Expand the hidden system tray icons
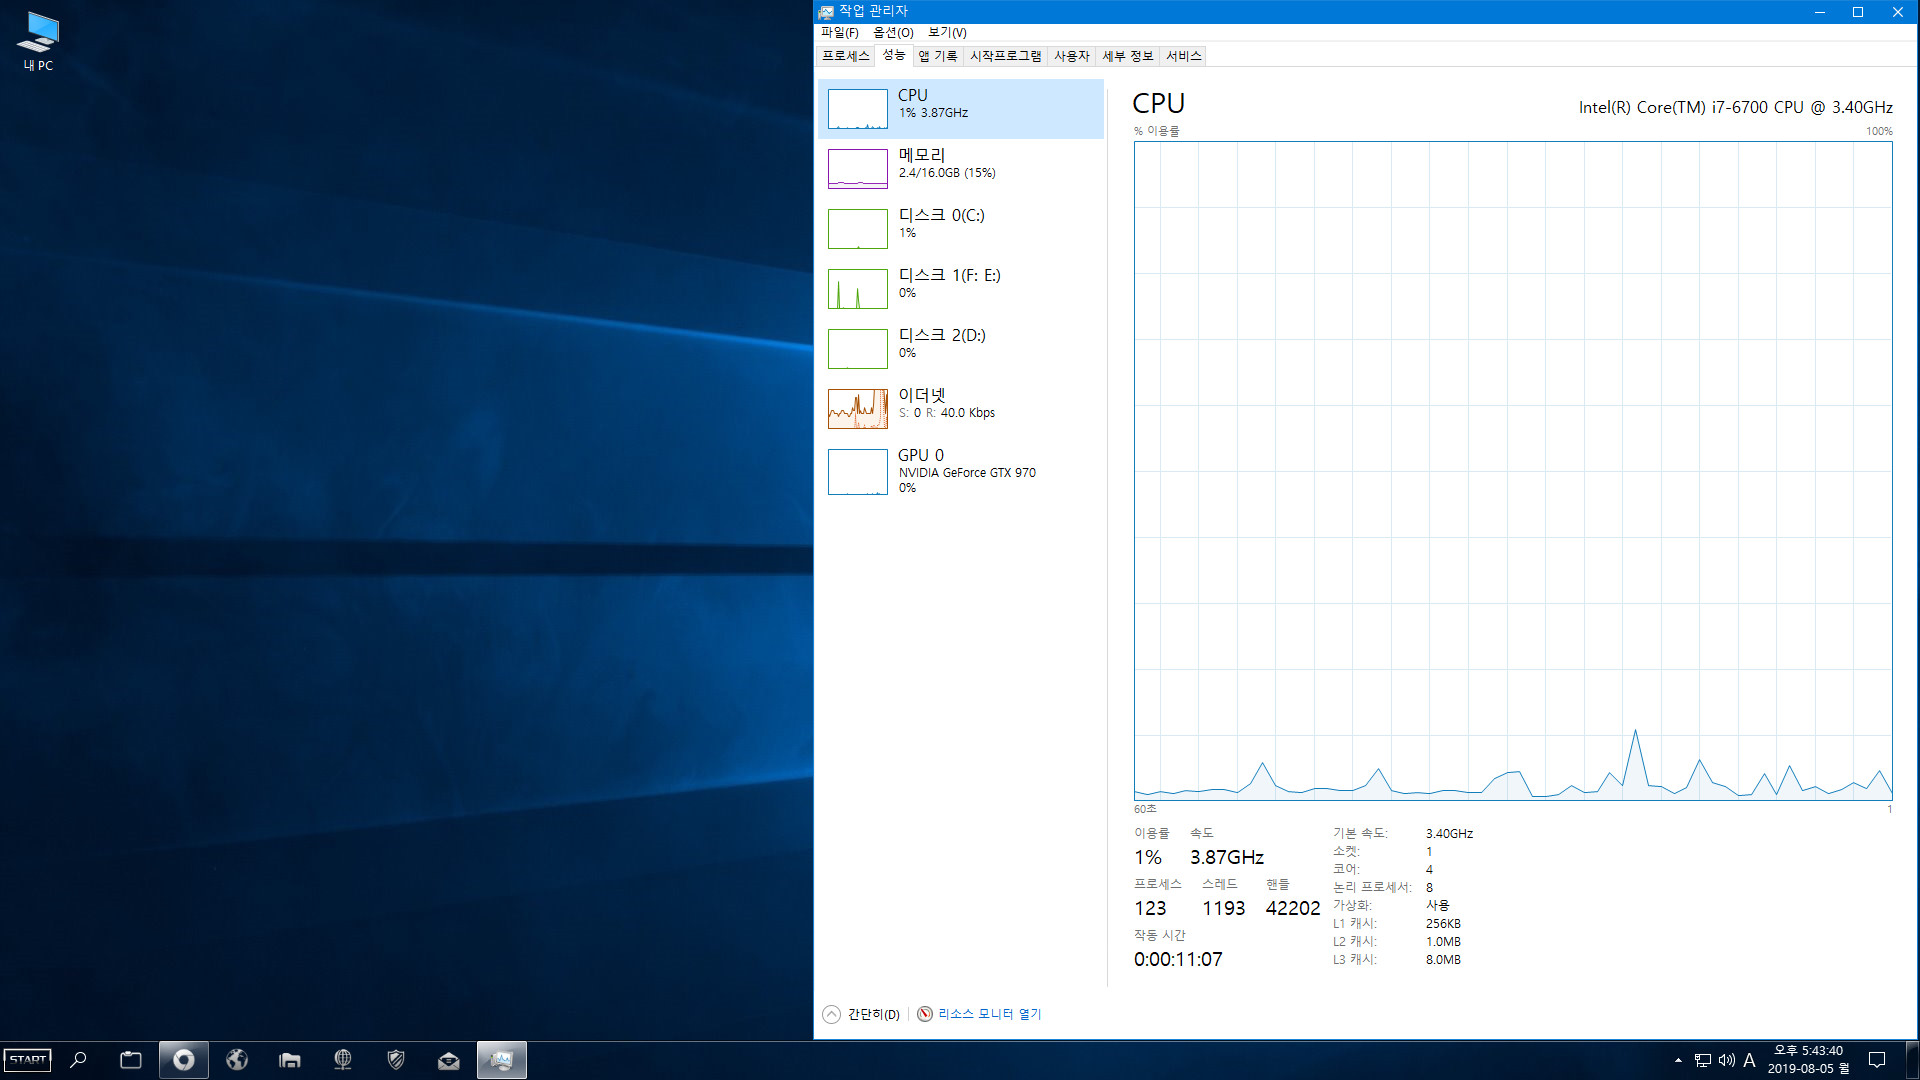 point(1678,1060)
